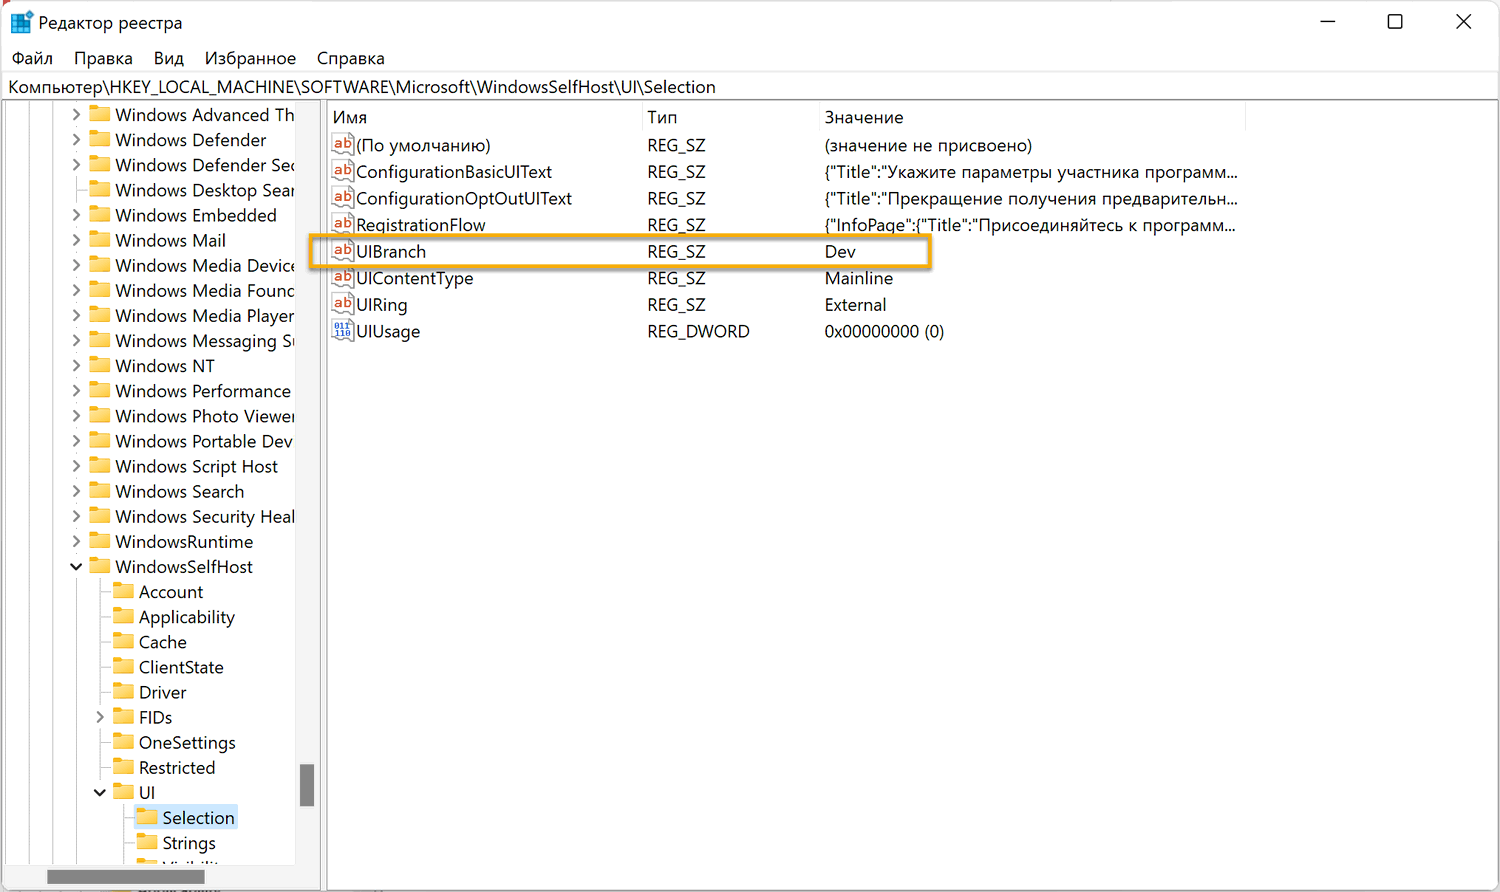Sort values by the Значение column header
1500x892 pixels.
pyautogui.click(x=1032, y=117)
